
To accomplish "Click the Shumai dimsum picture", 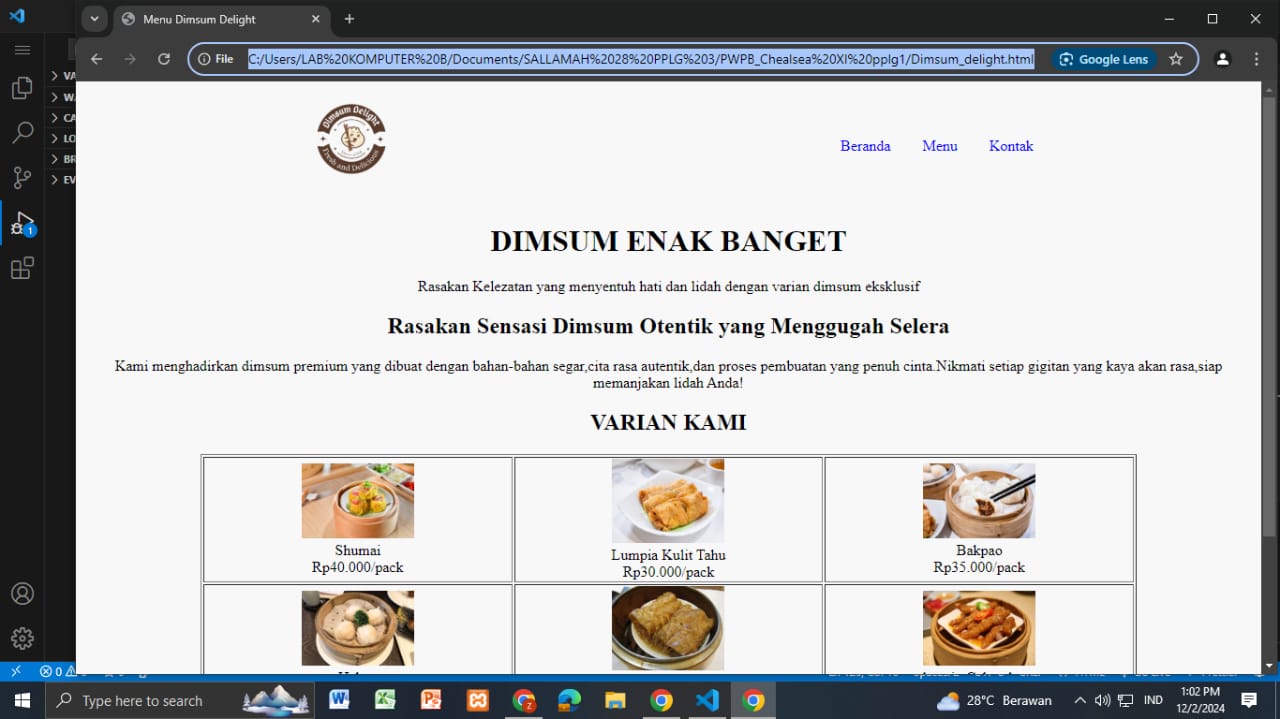I will [x=358, y=500].
